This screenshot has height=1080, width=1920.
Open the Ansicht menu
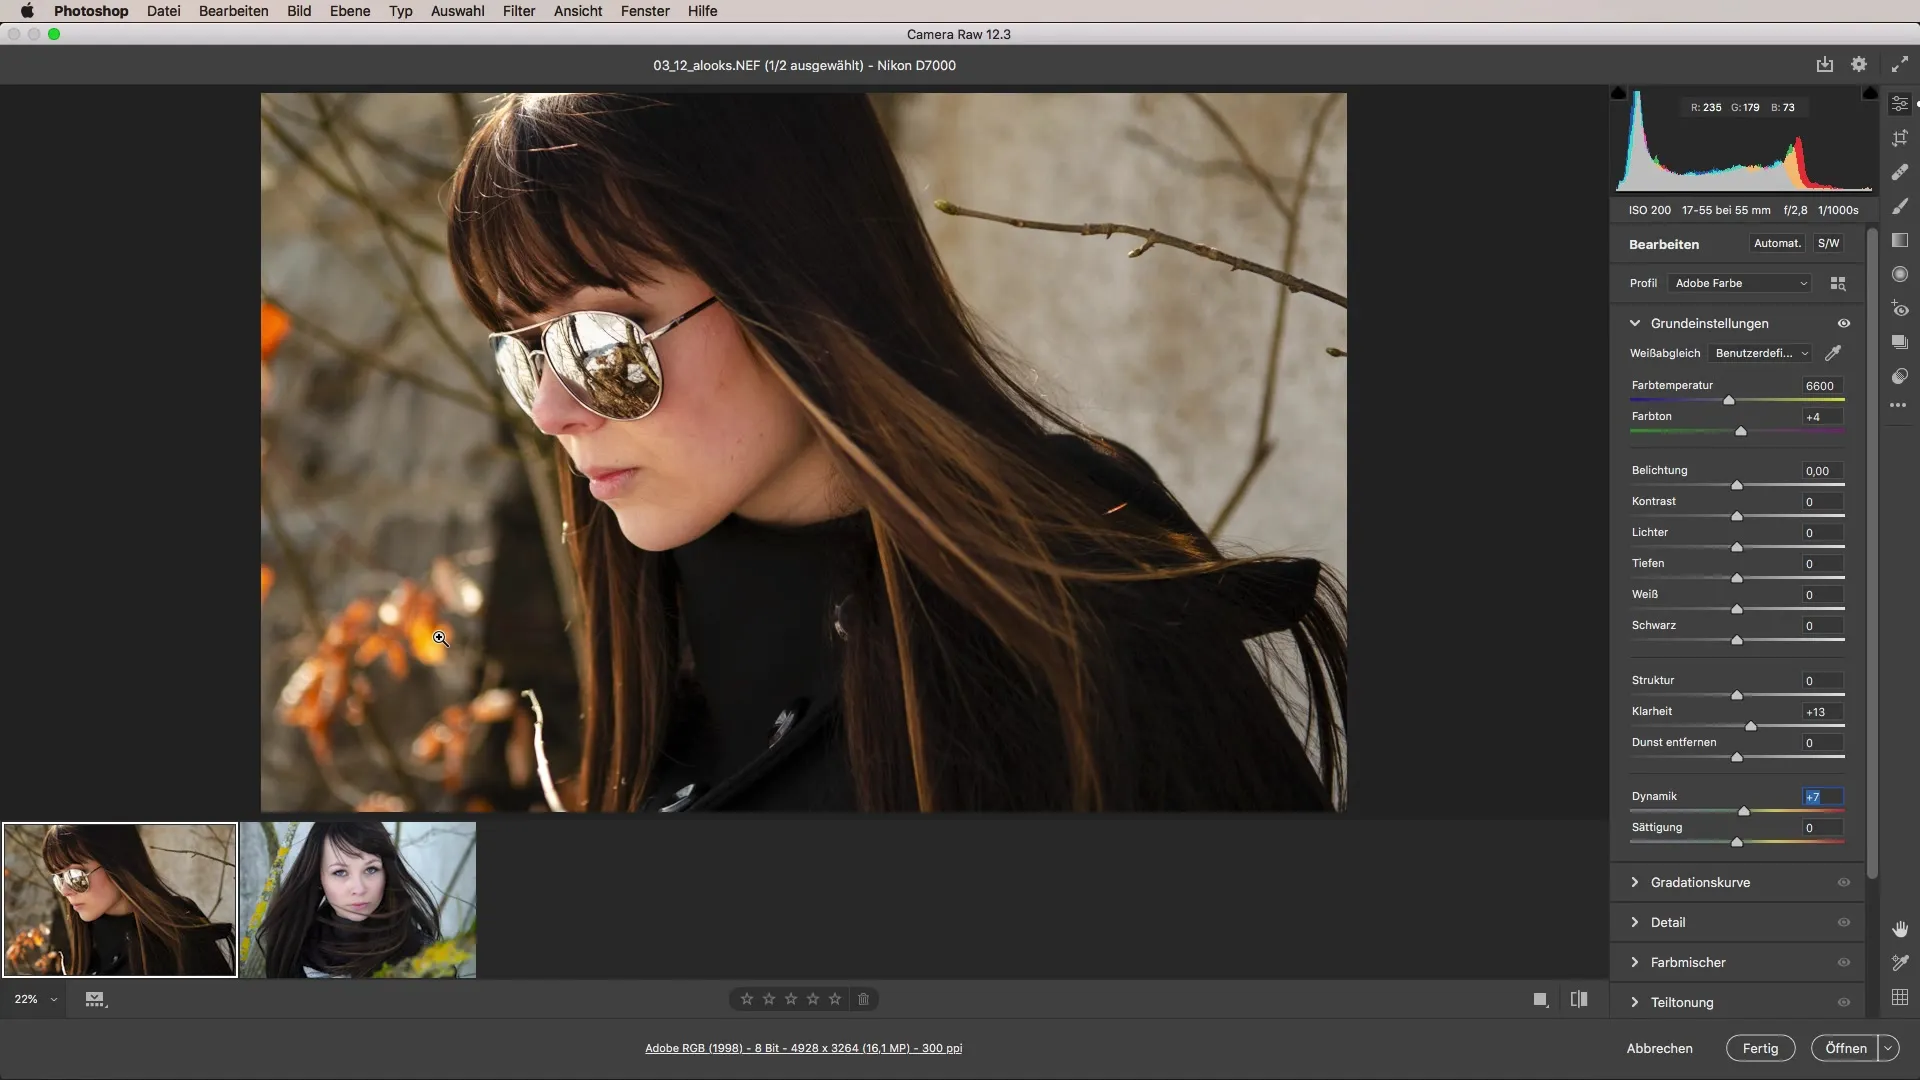[578, 11]
